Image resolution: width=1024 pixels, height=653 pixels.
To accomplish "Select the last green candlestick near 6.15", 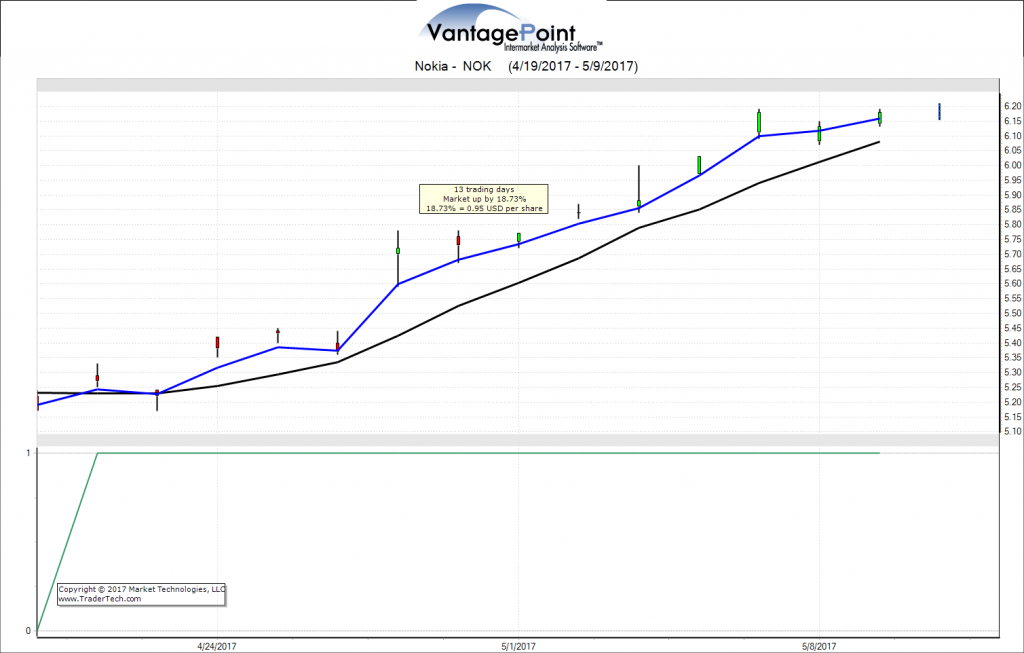I will [880, 118].
